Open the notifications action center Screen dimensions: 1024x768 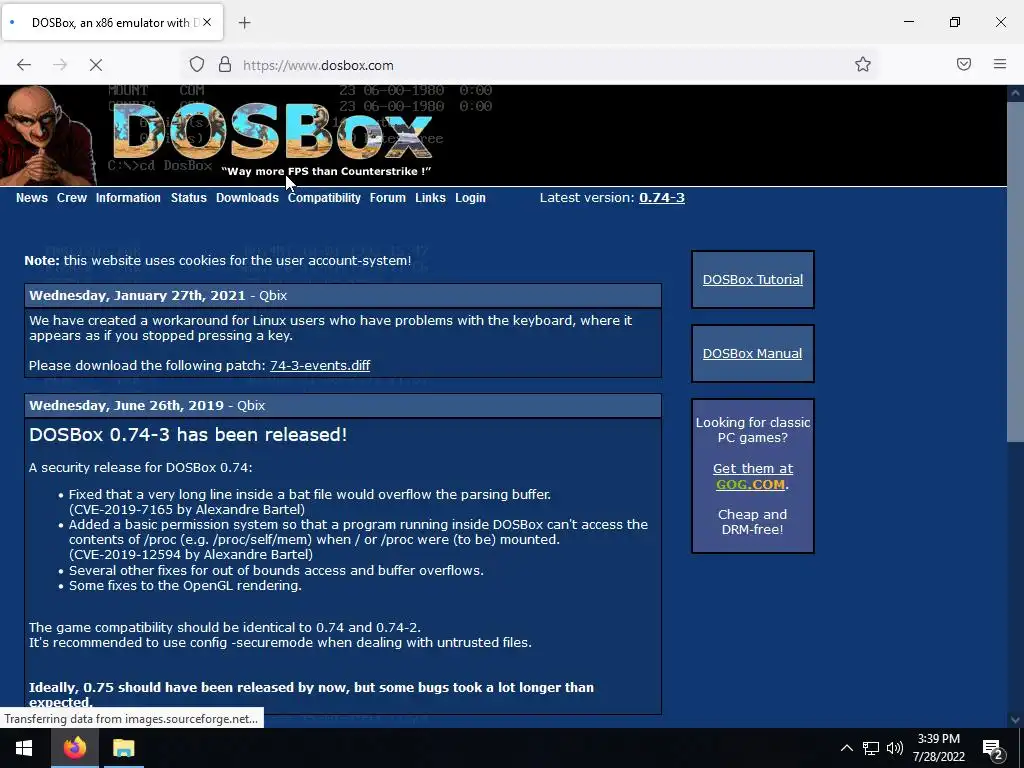(993, 748)
